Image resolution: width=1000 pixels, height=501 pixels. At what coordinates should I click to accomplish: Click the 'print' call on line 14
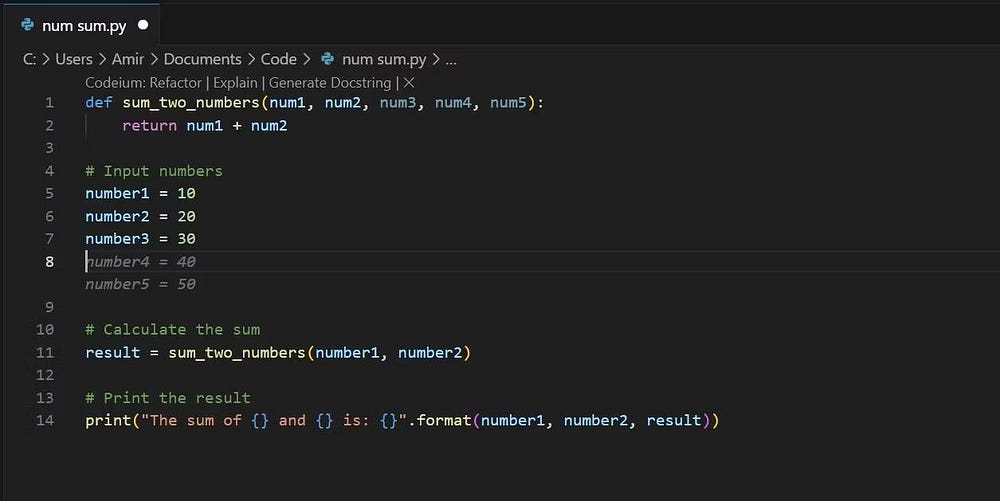point(108,420)
